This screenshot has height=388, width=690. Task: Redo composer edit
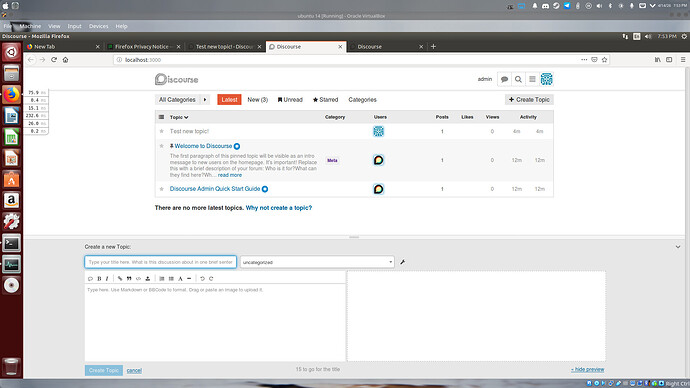[x=211, y=278]
